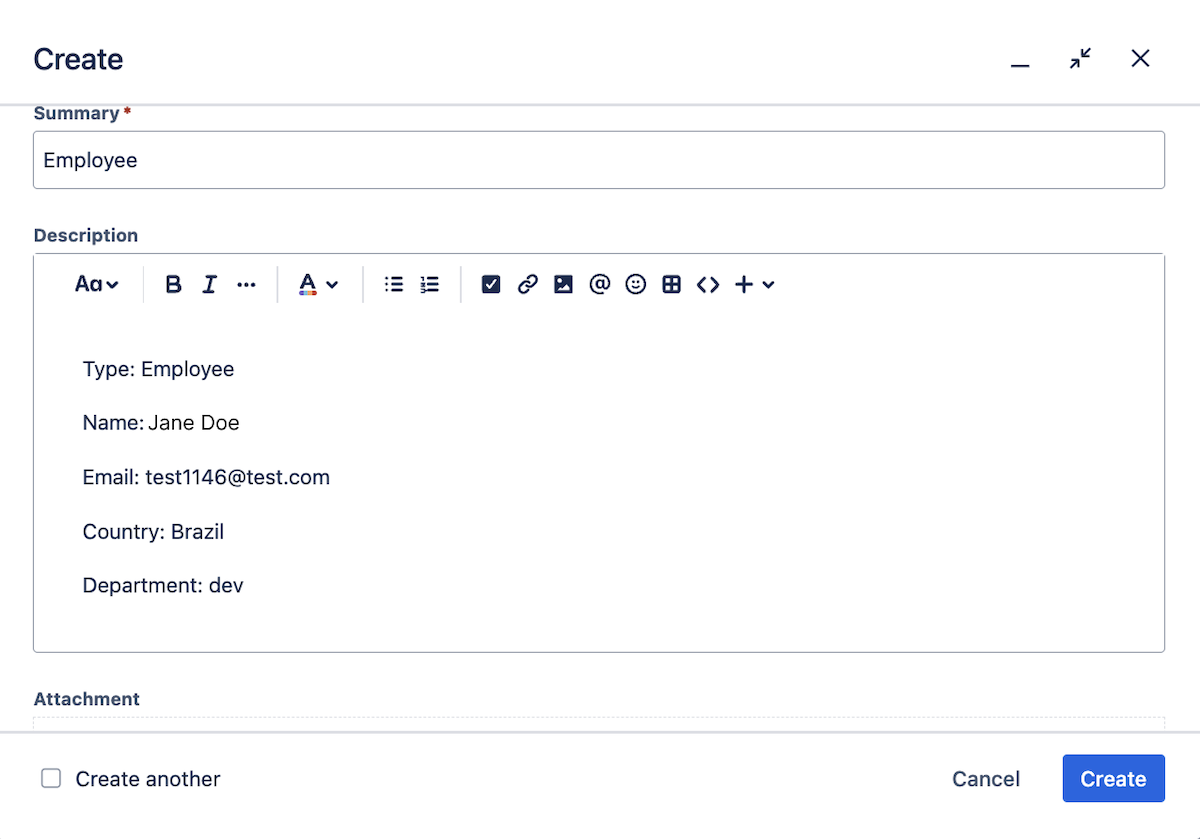Insert an image or media file

(563, 284)
